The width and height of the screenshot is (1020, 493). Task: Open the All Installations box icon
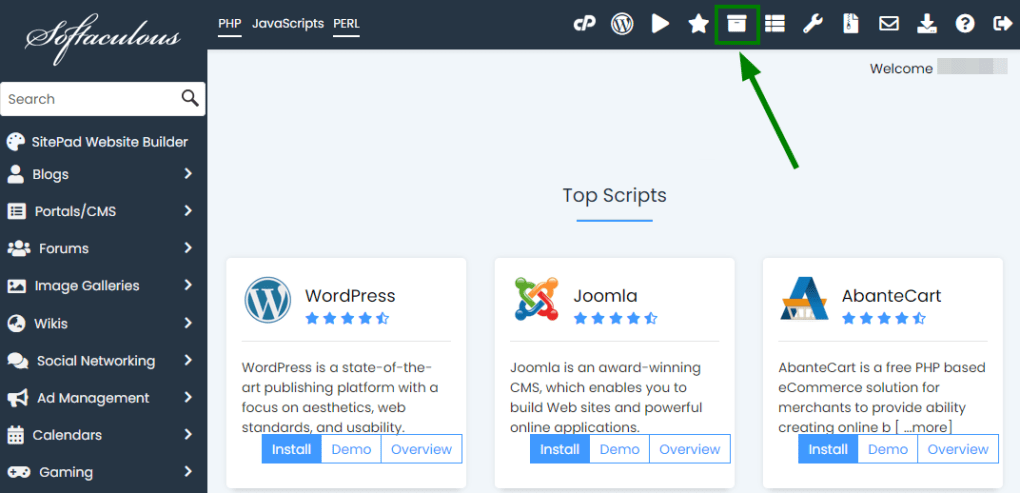(736, 24)
